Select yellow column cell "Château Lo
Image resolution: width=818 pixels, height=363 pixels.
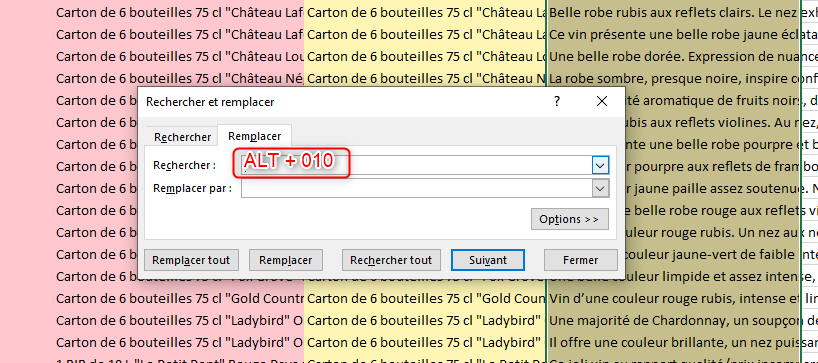point(425,56)
